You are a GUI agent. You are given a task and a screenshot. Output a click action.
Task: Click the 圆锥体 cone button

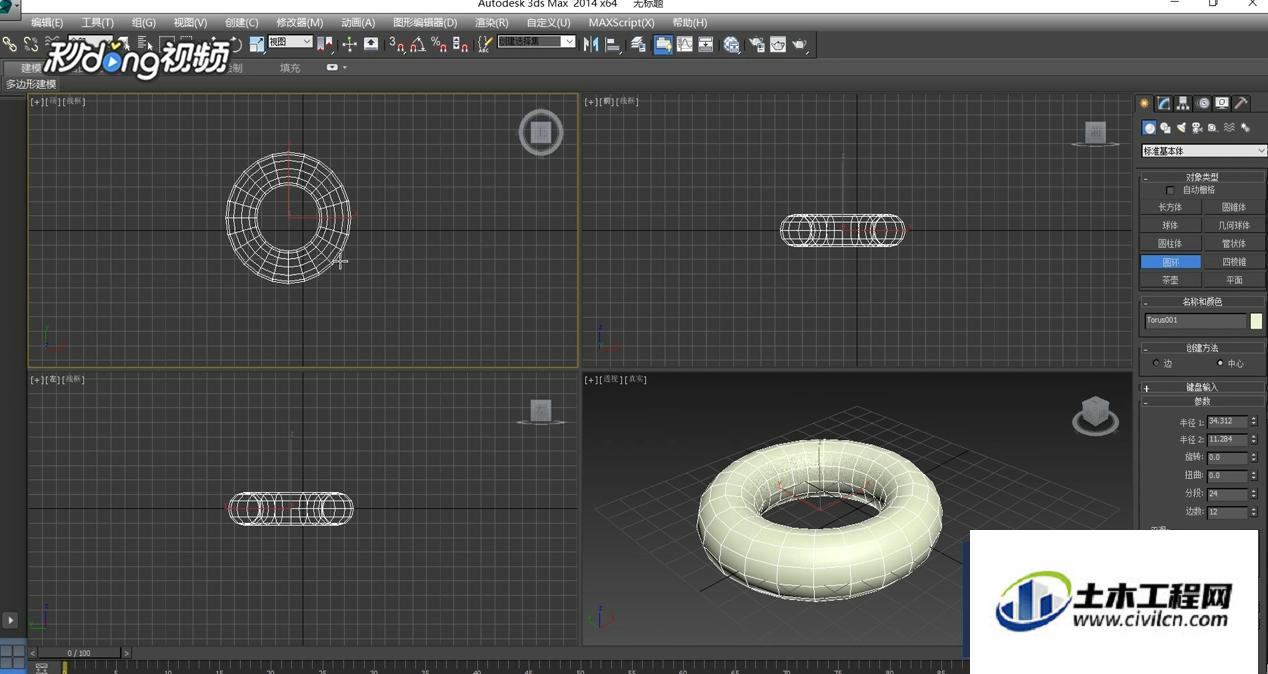(x=1234, y=207)
